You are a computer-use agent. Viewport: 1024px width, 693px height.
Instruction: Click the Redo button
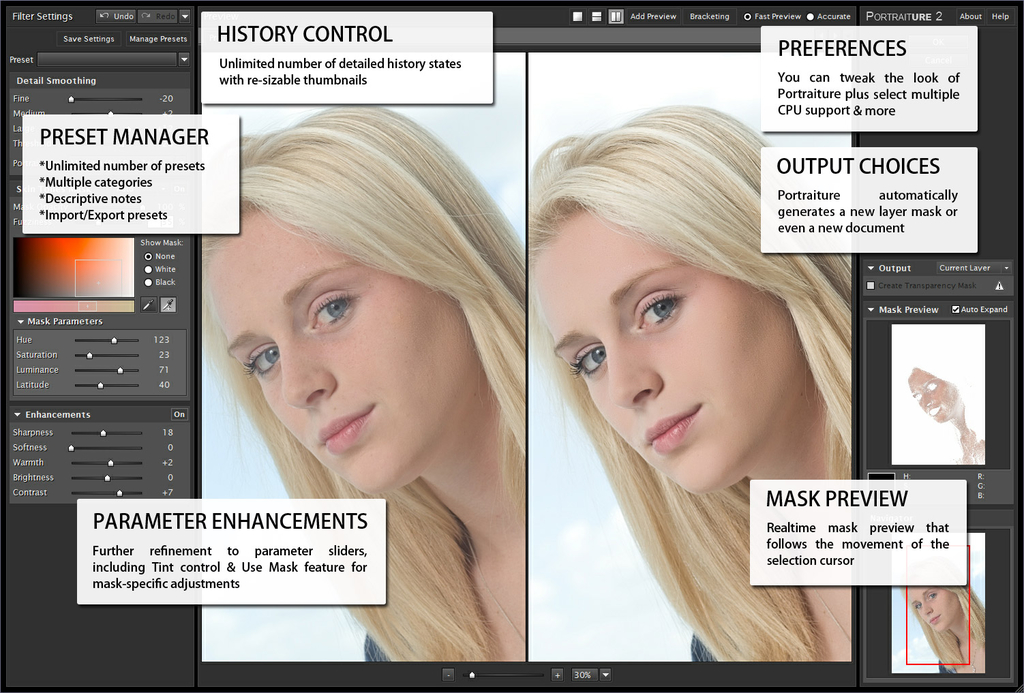pyautogui.click(x=157, y=16)
